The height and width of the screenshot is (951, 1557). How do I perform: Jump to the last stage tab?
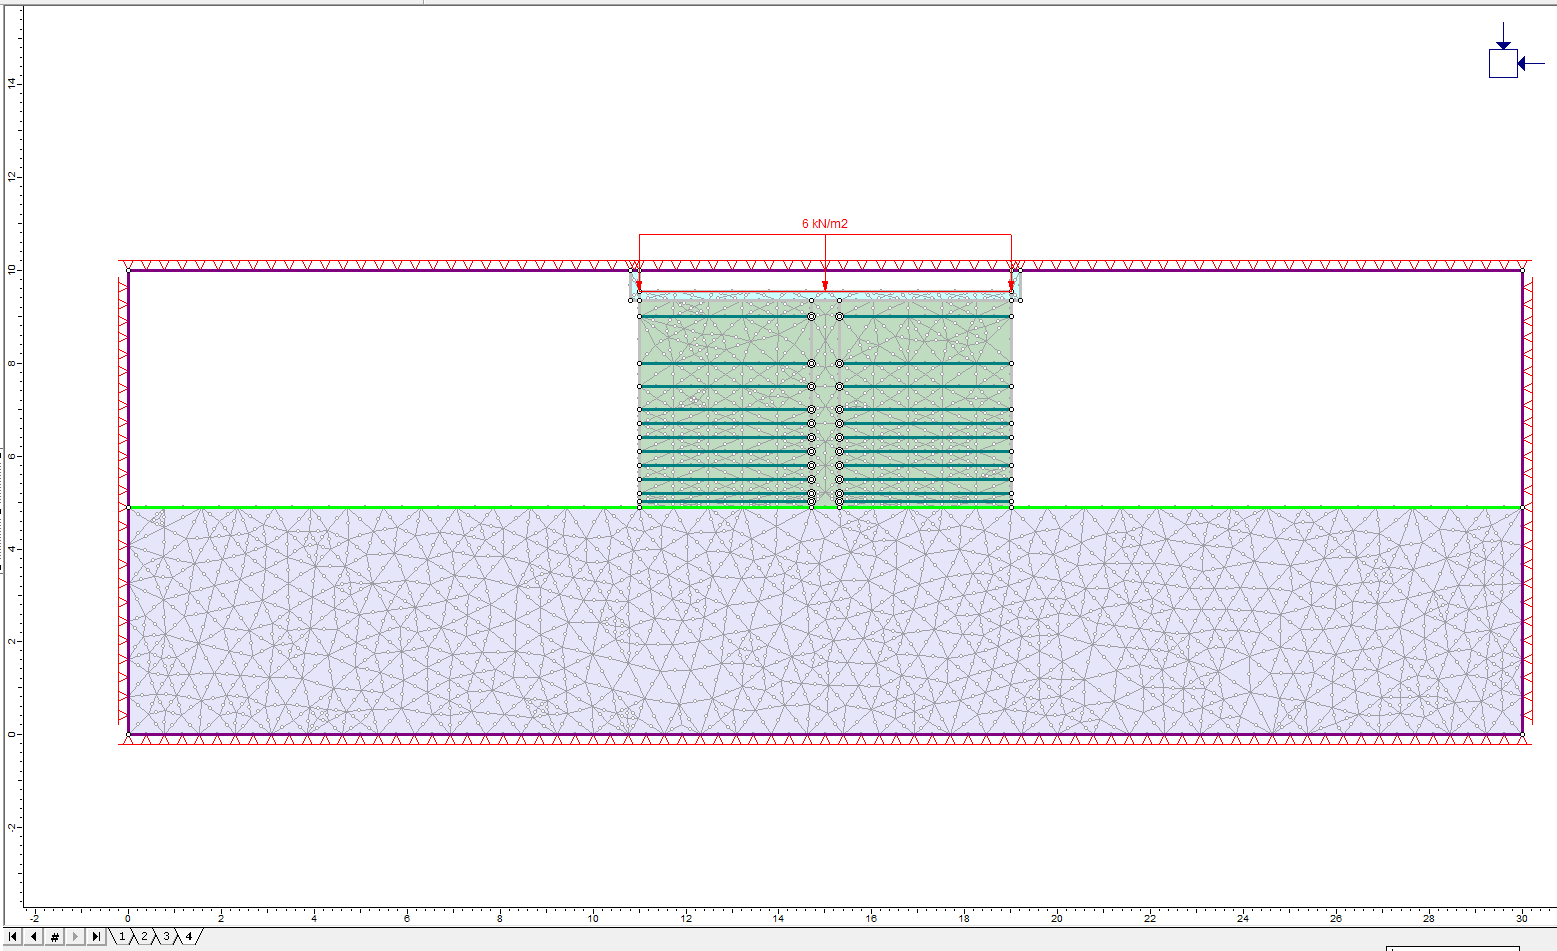point(96,937)
